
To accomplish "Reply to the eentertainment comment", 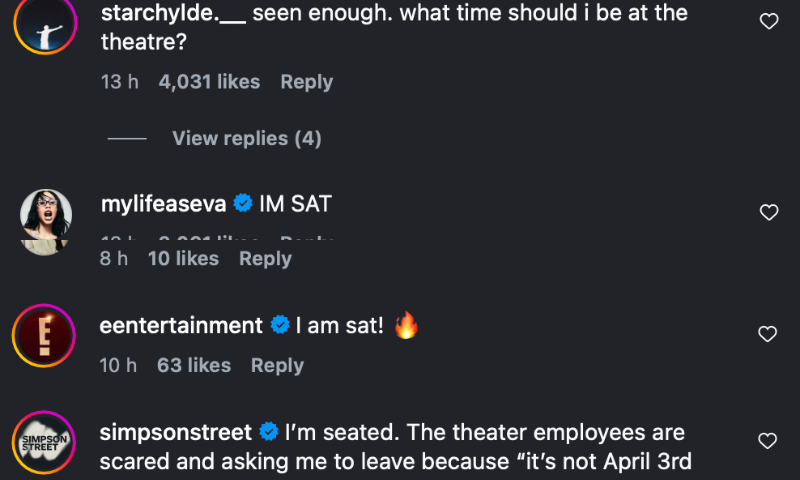I will pyautogui.click(x=277, y=365).
